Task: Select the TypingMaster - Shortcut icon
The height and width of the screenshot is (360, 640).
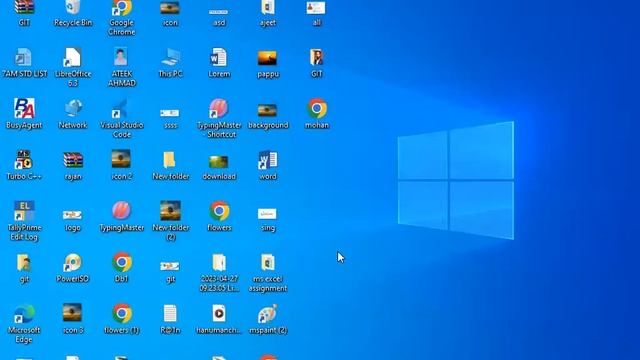Action: tap(219, 118)
